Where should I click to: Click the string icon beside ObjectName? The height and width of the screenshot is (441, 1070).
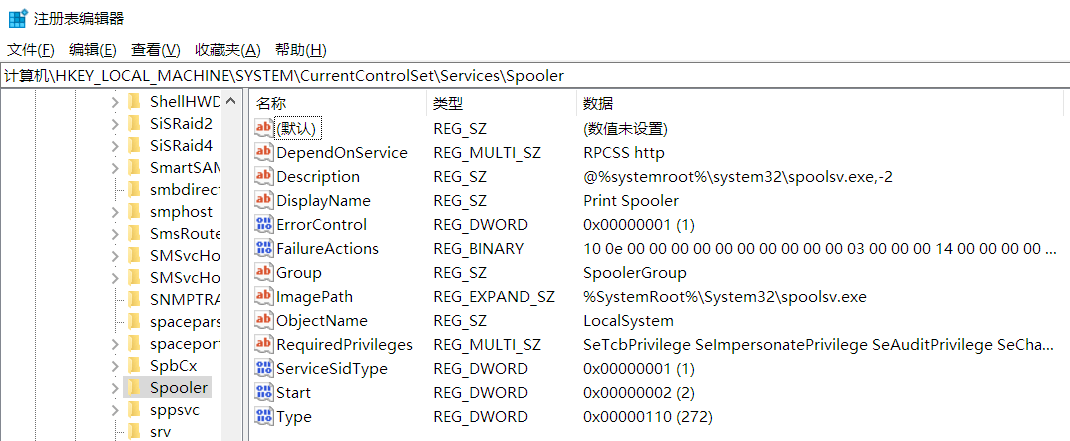(x=264, y=321)
